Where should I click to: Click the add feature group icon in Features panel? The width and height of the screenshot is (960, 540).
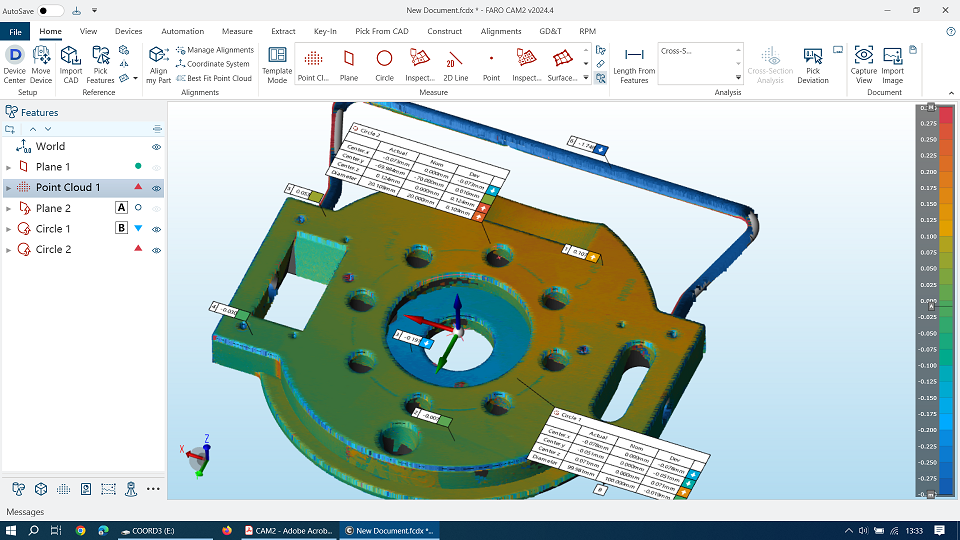point(10,129)
